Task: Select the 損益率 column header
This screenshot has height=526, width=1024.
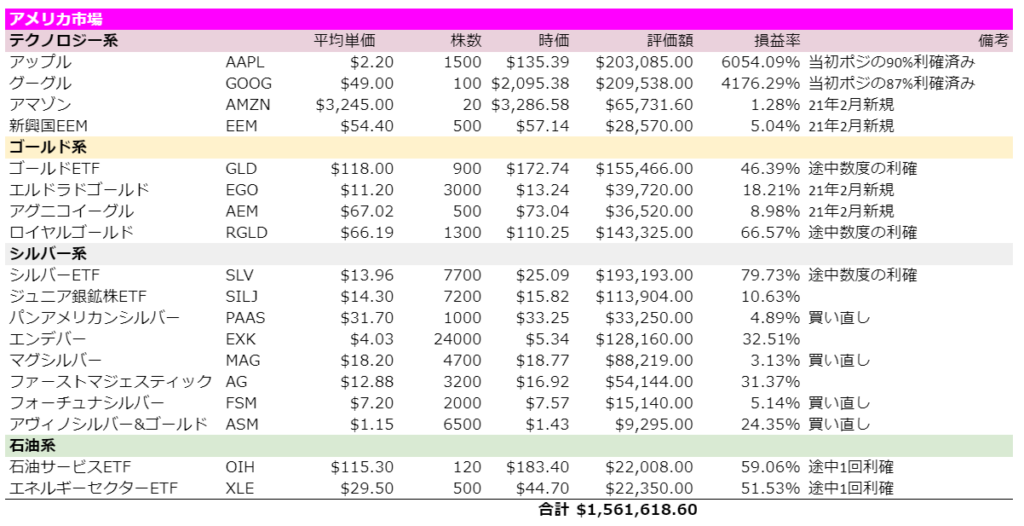Action: [777, 41]
